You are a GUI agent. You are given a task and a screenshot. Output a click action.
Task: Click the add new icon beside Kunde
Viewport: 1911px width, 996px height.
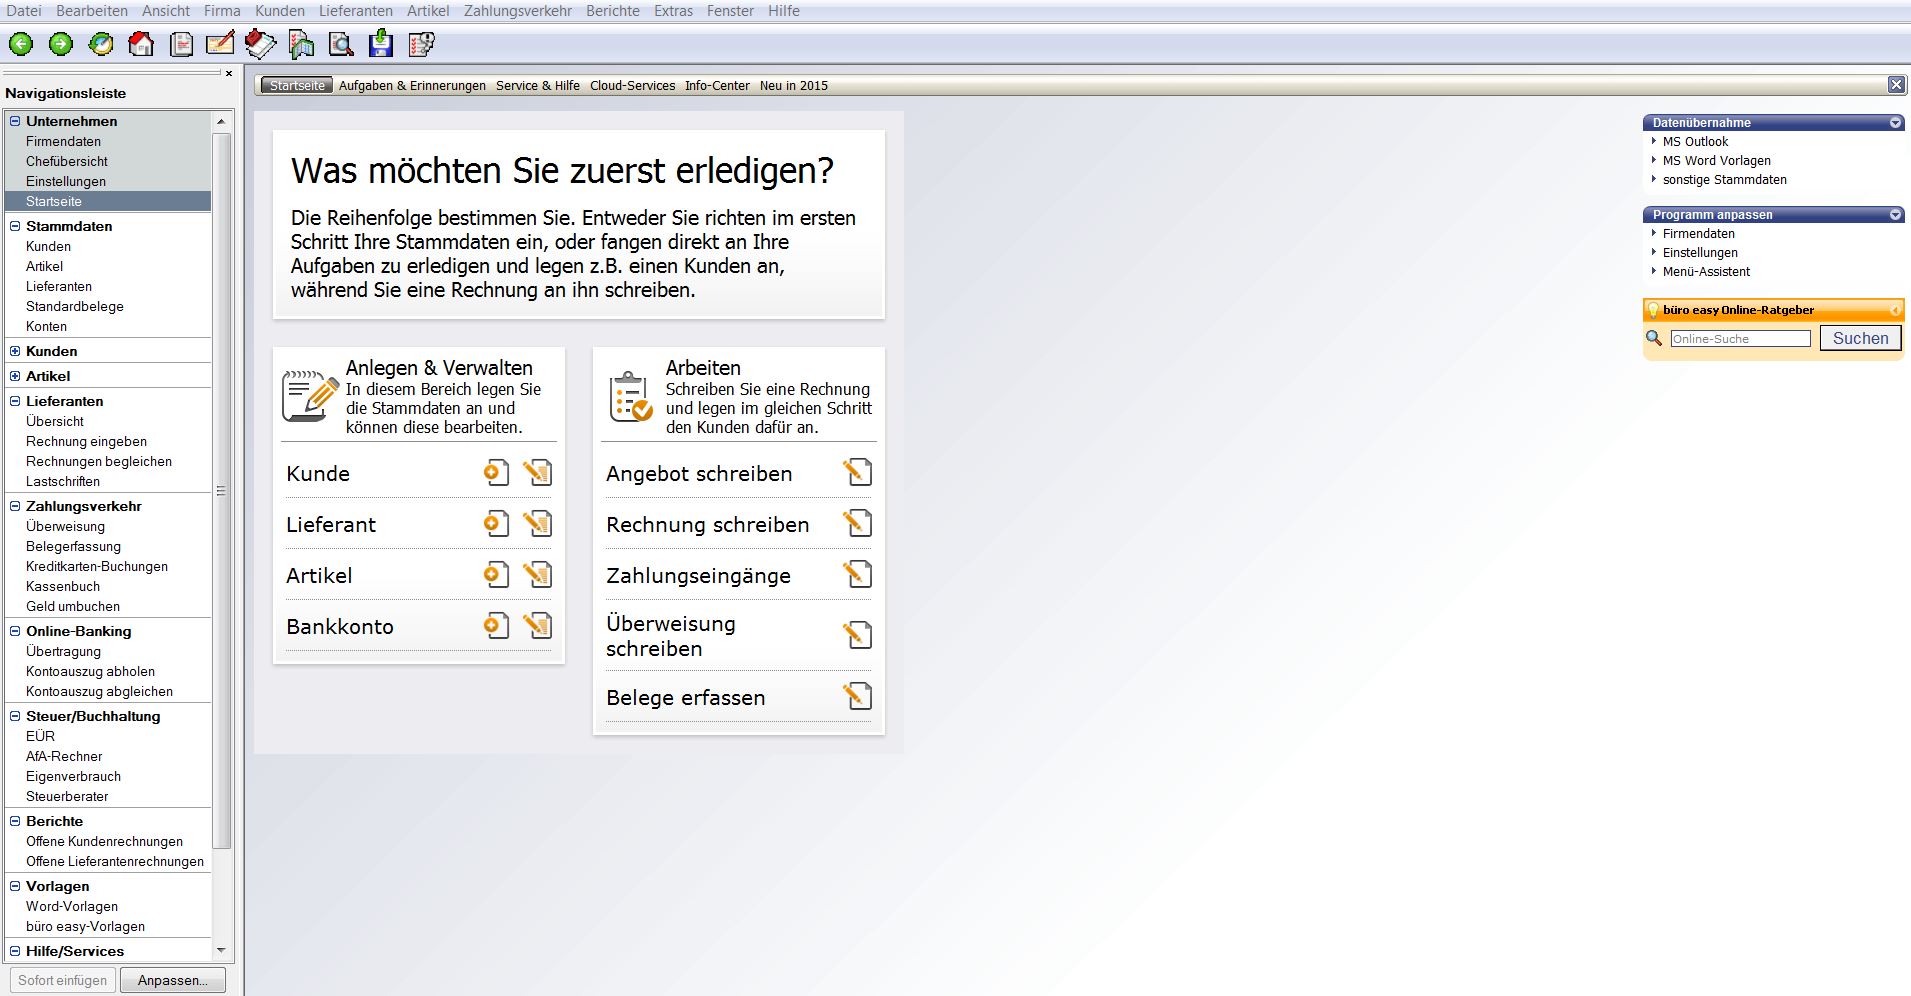click(496, 473)
